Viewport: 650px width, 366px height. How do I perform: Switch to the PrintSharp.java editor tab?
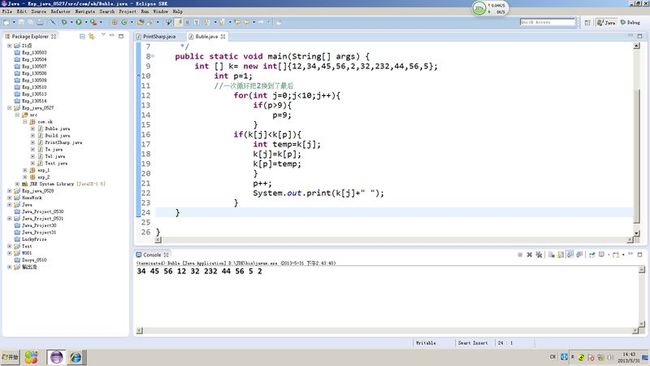159,36
